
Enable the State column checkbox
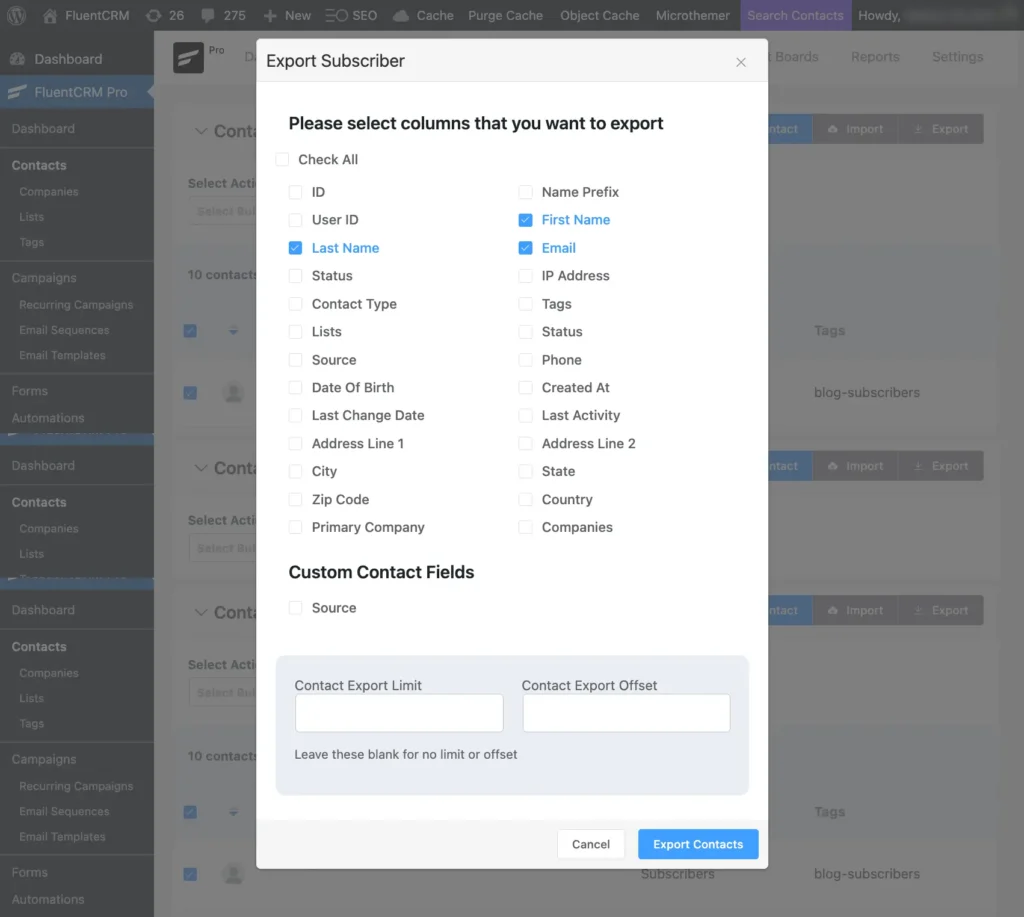pos(525,471)
